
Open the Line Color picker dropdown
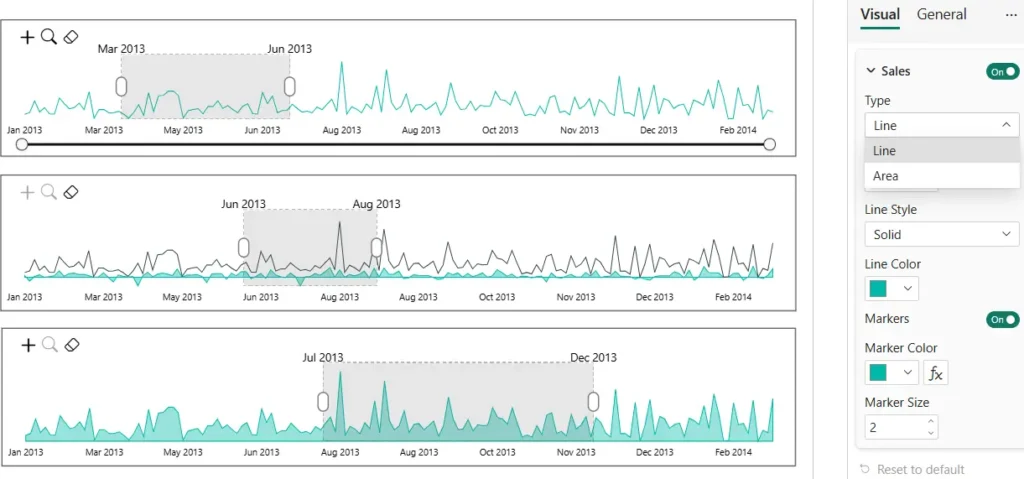pyautogui.click(x=891, y=288)
